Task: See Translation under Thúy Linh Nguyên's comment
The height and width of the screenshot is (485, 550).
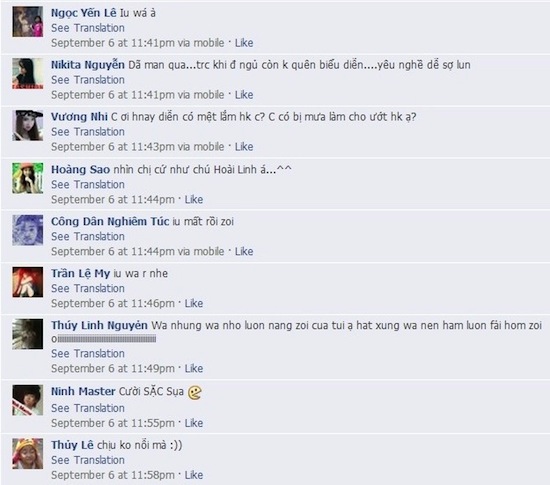Action: pos(88,353)
